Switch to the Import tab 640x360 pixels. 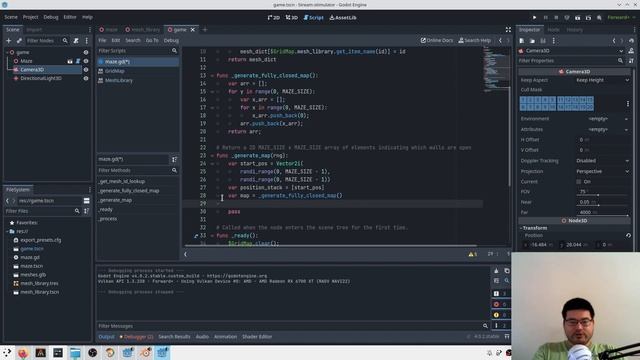click(34, 30)
